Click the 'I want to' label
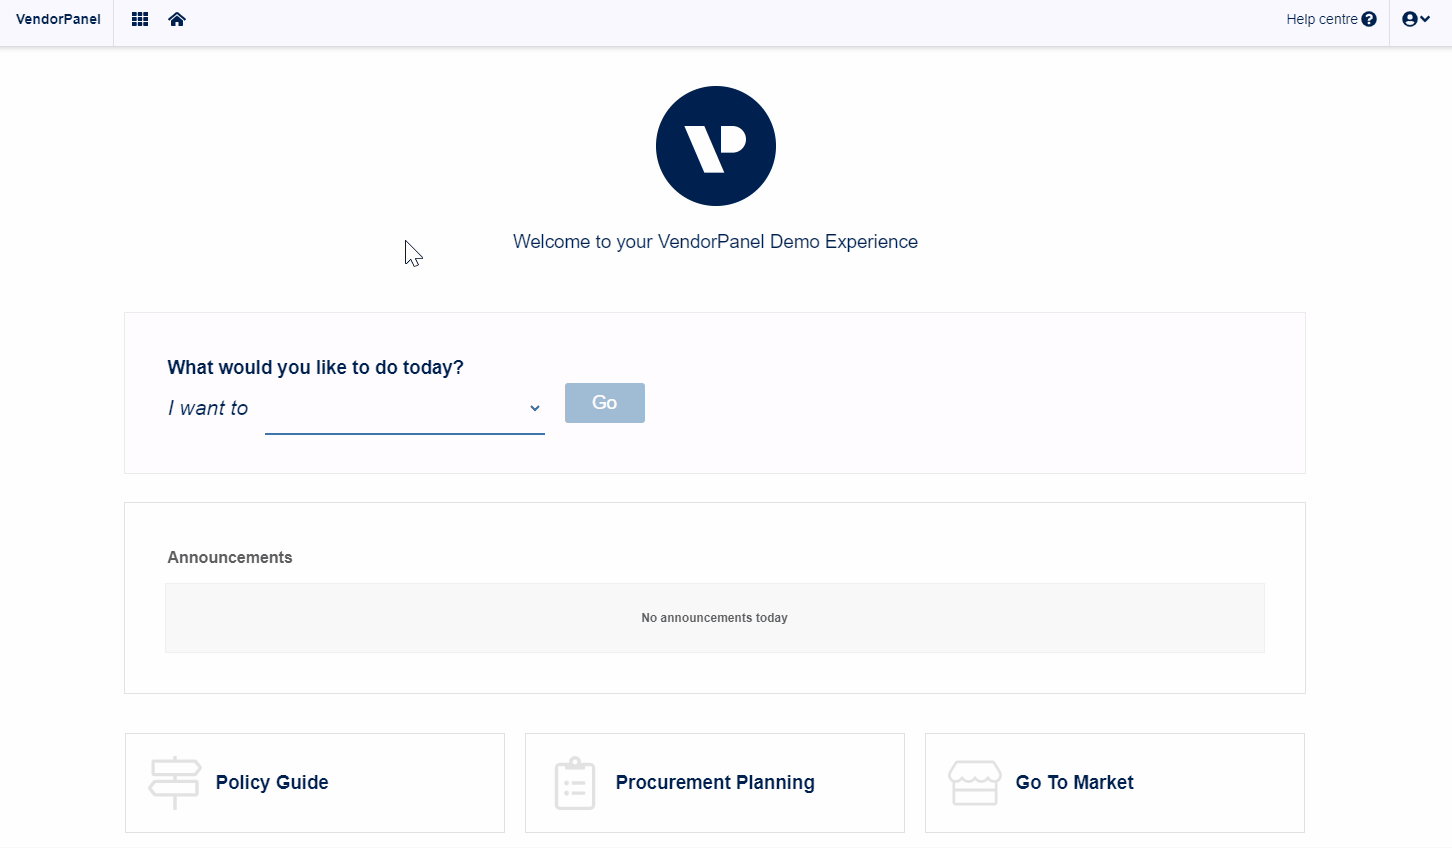 click(208, 408)
